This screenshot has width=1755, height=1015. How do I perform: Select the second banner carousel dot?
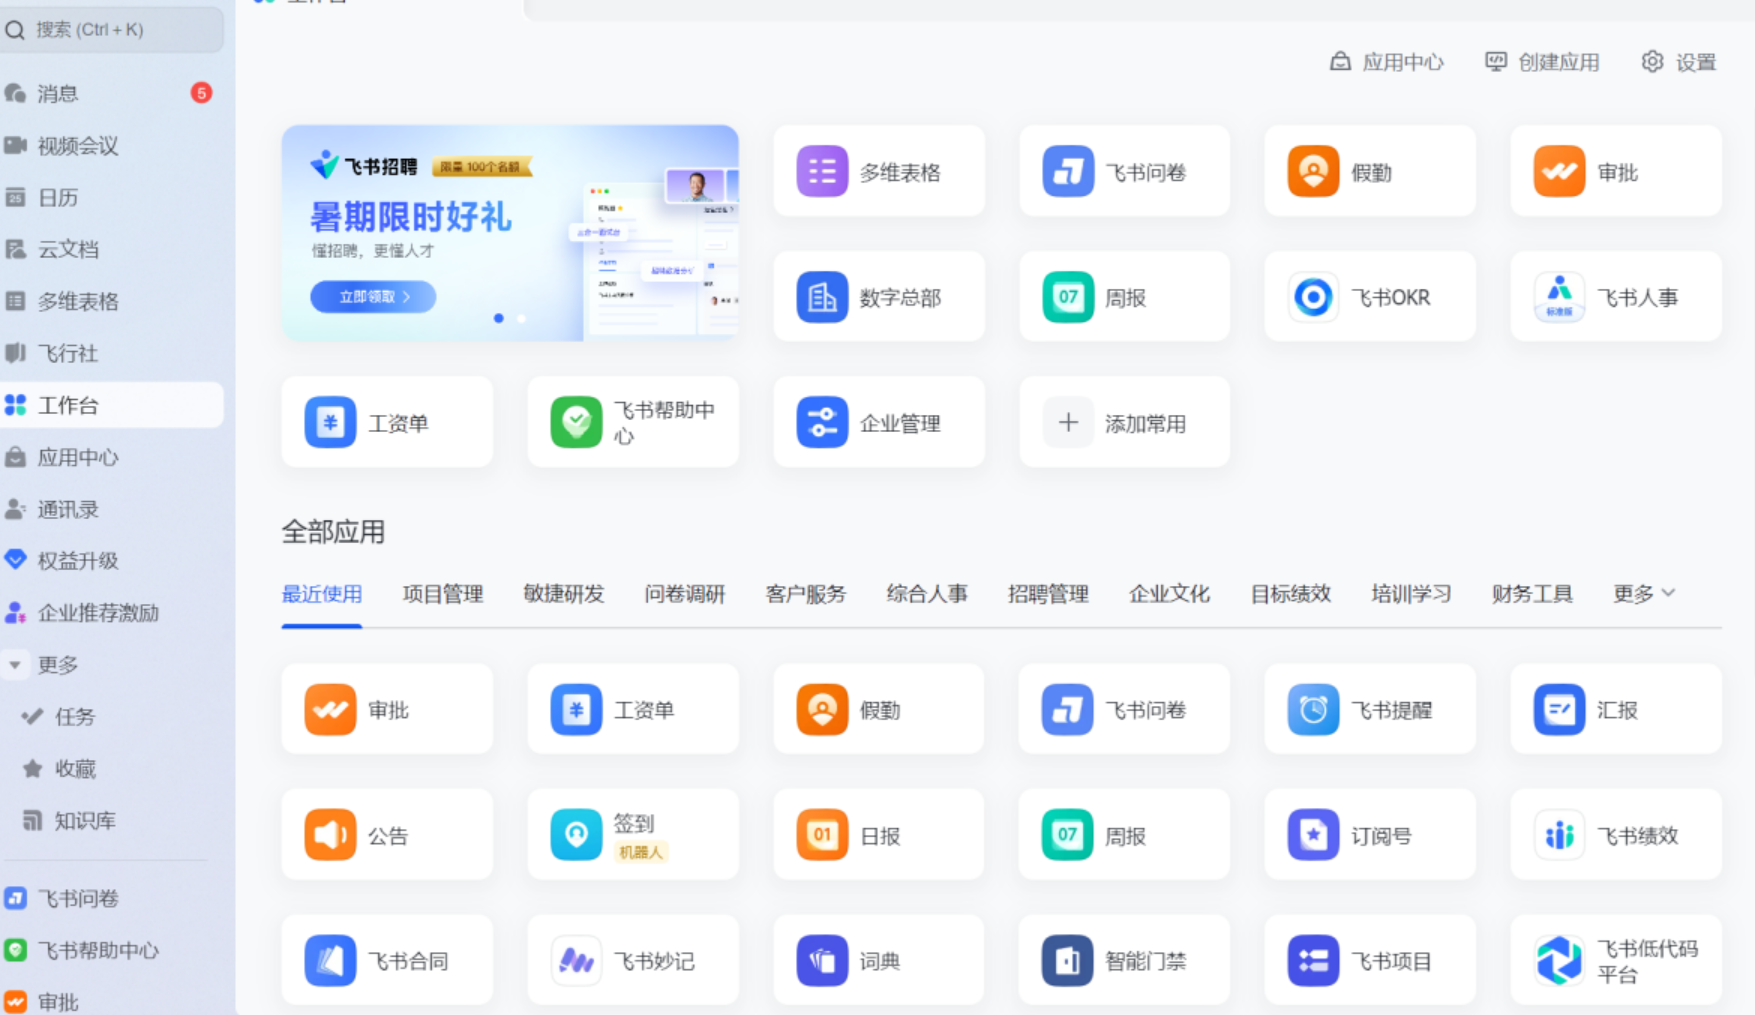click(521, 318)
